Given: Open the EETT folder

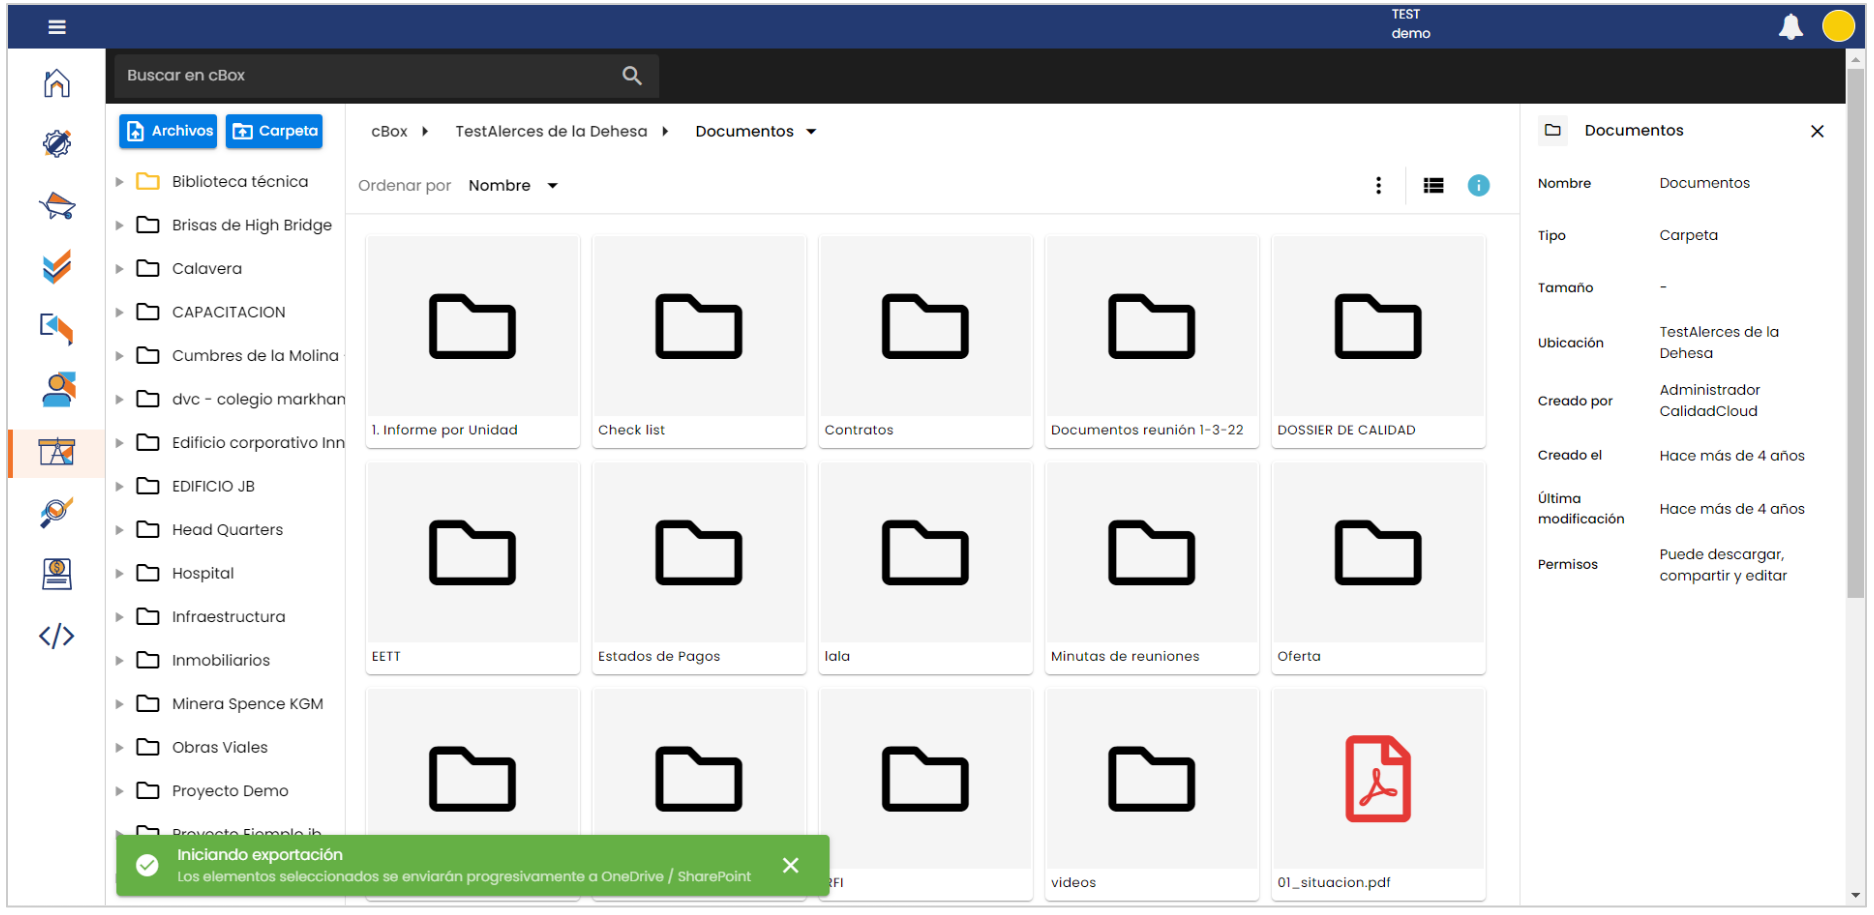Looking at the screenshot, I should [x=472, y=567].
